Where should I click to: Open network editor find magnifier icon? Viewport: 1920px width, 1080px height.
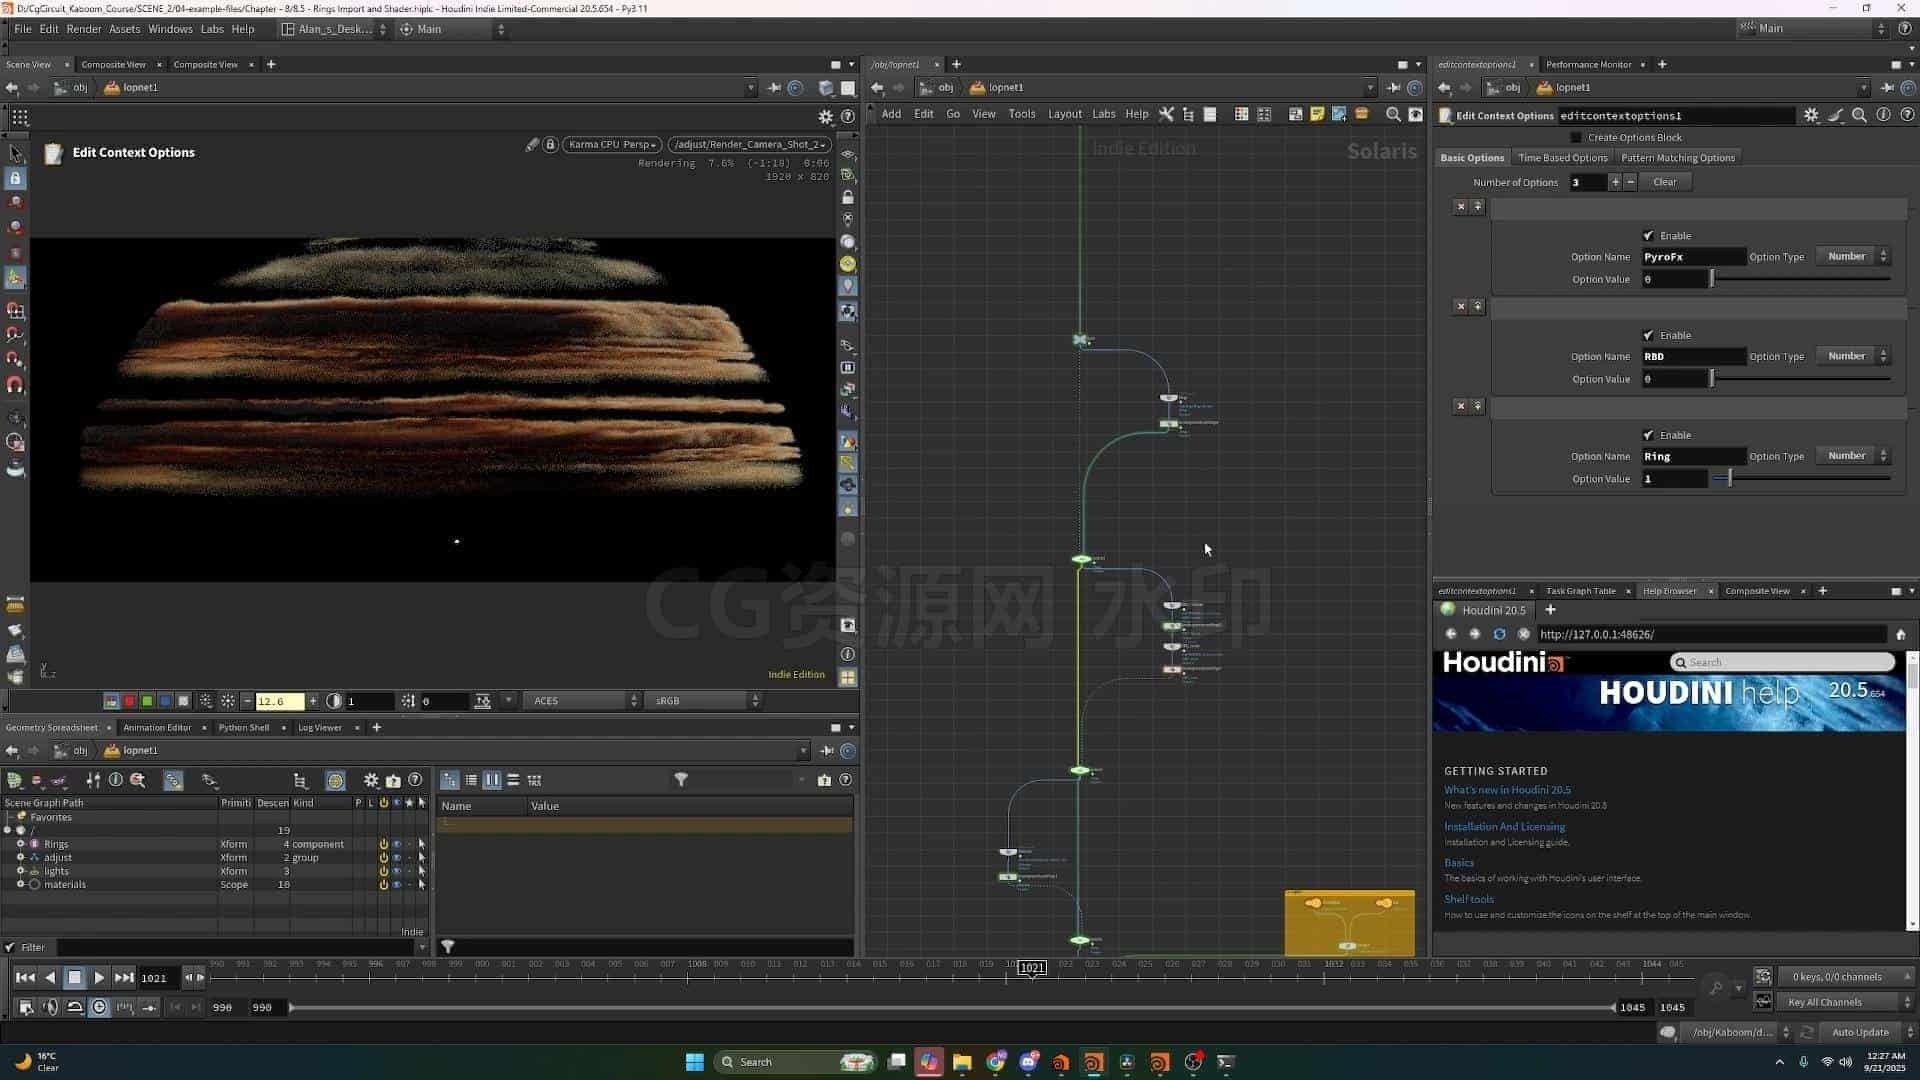coord(1393,114)
